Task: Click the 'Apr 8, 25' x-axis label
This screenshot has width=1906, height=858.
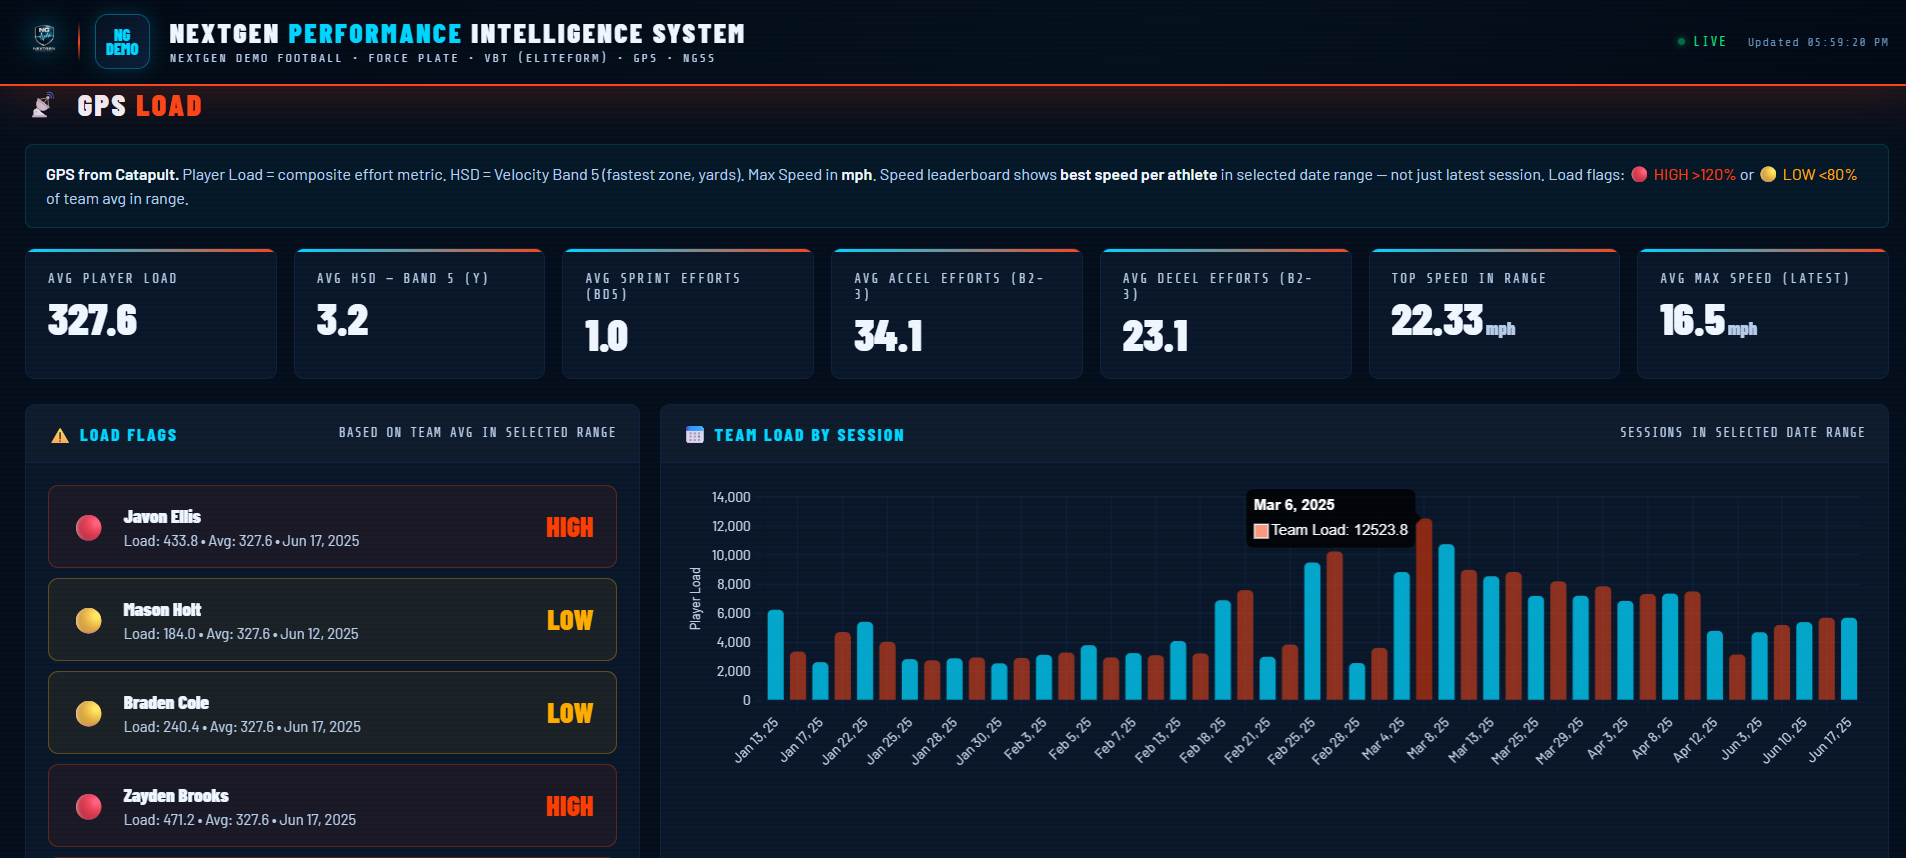Action: click(1652, 738)
